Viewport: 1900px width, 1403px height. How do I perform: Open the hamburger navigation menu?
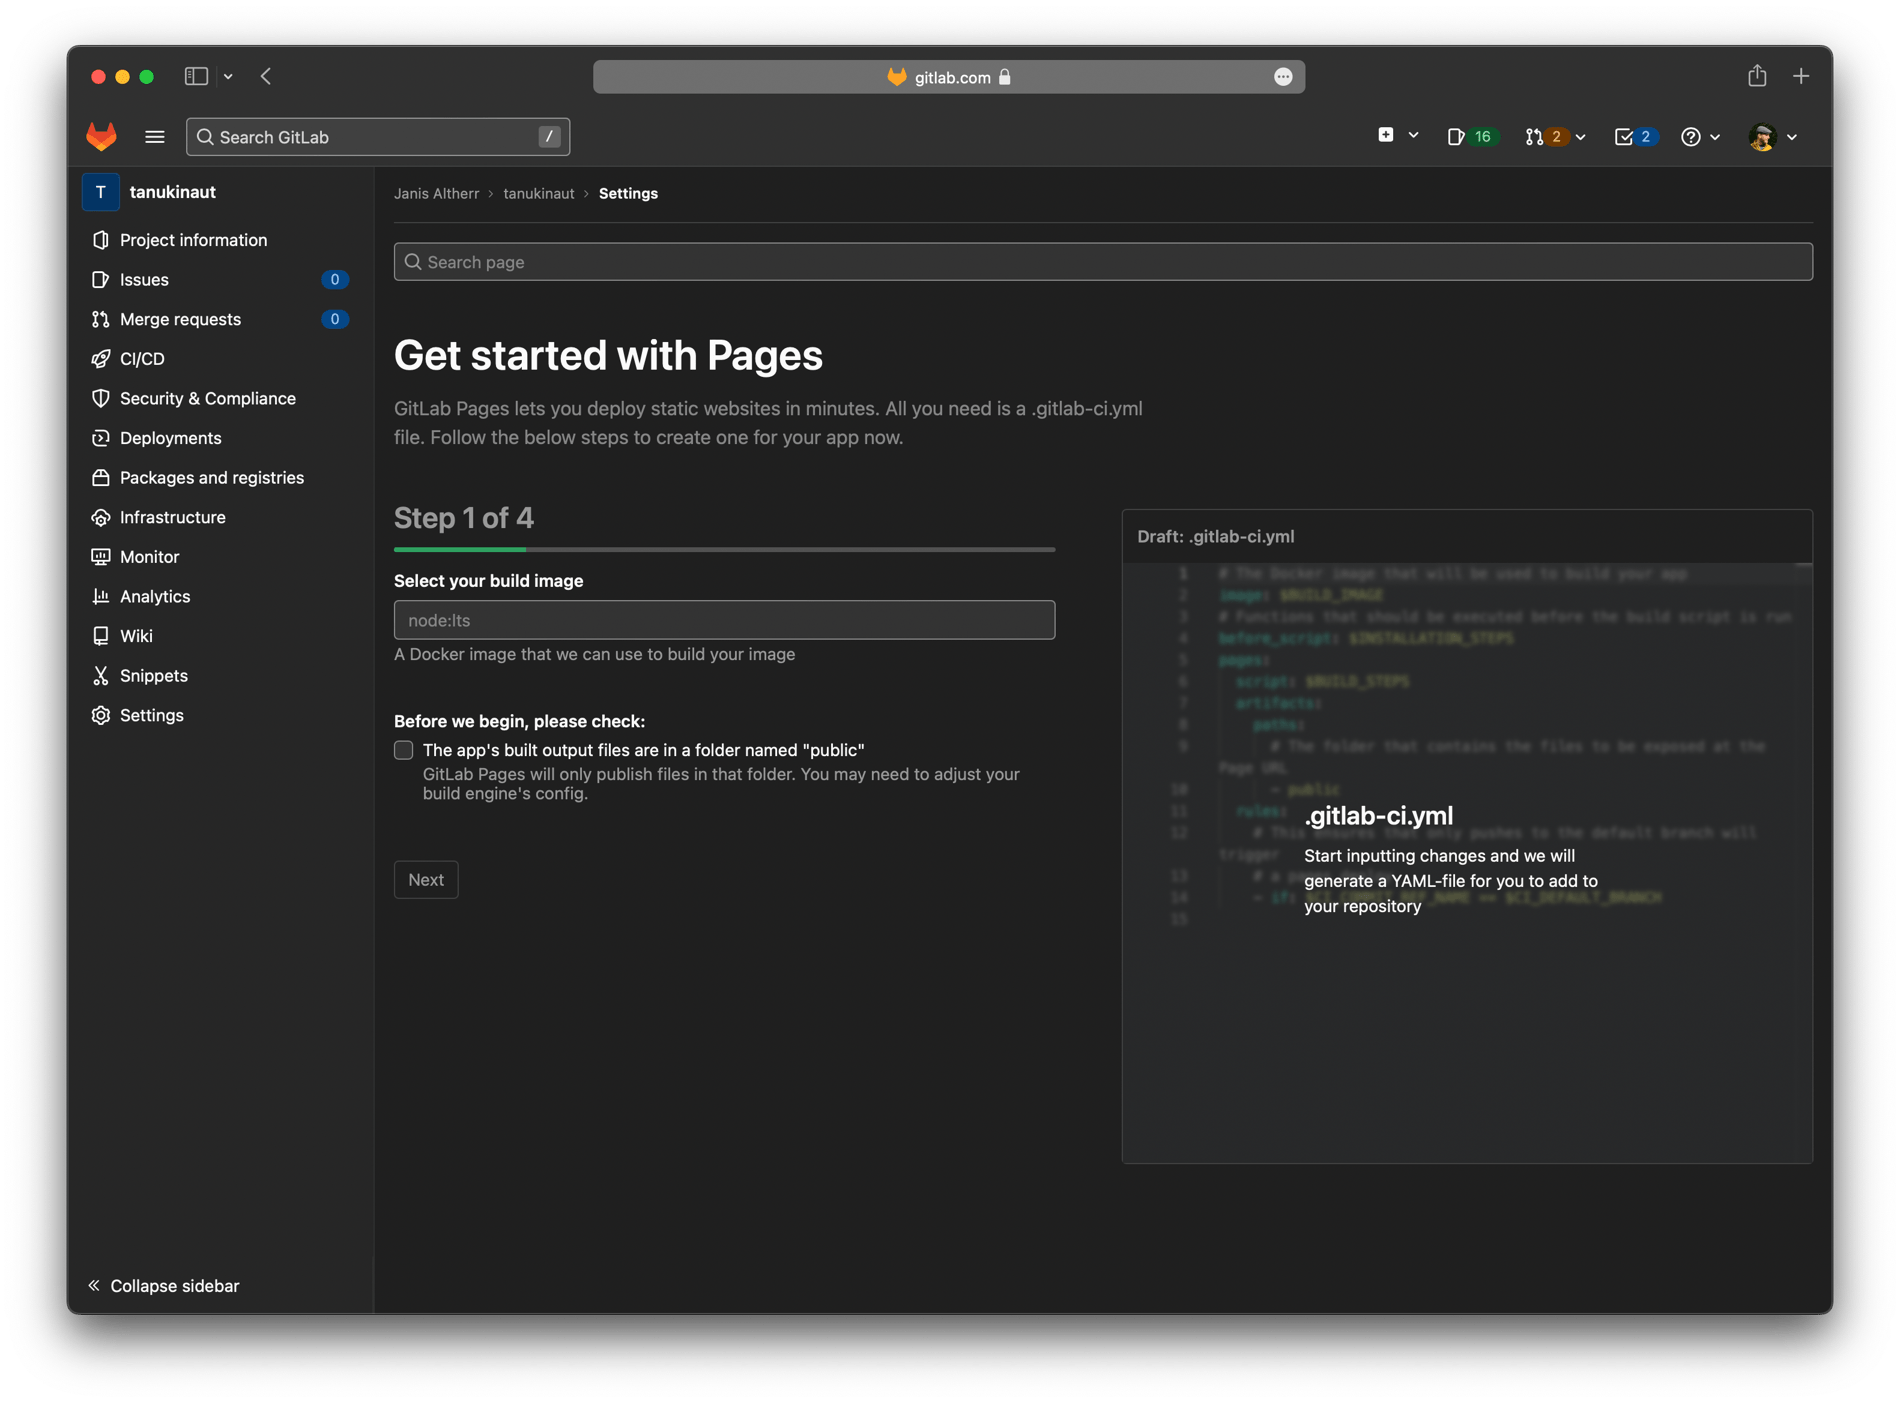[x=155, y=137]
